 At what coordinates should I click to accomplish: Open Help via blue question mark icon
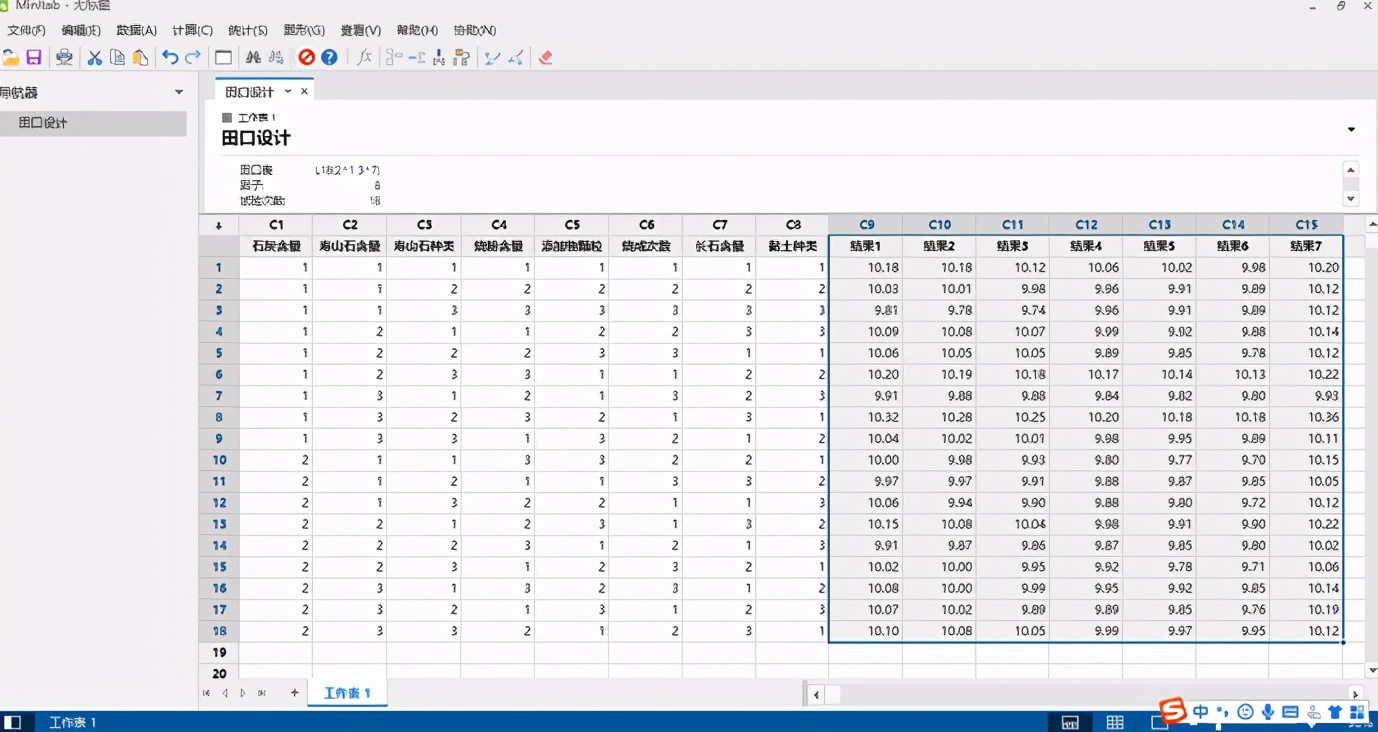pos(329,58)
